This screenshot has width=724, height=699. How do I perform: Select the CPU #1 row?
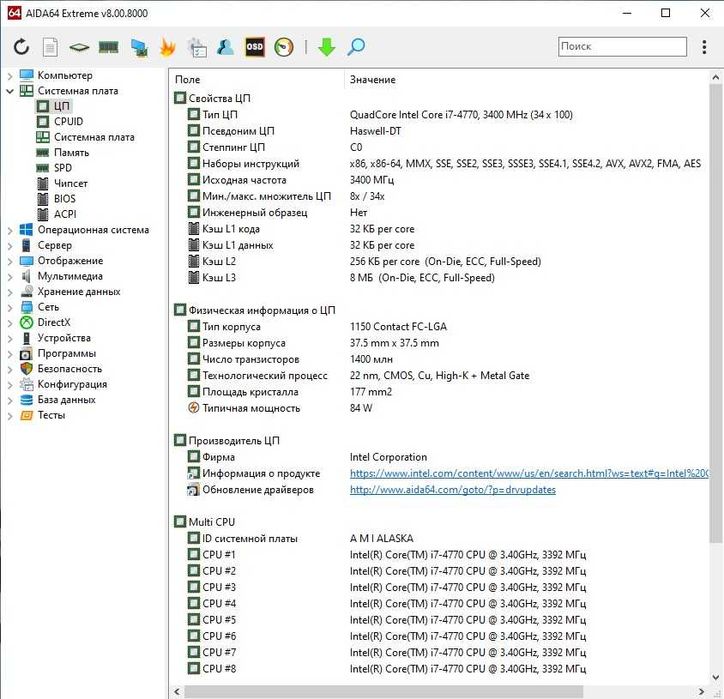(439, 554)
